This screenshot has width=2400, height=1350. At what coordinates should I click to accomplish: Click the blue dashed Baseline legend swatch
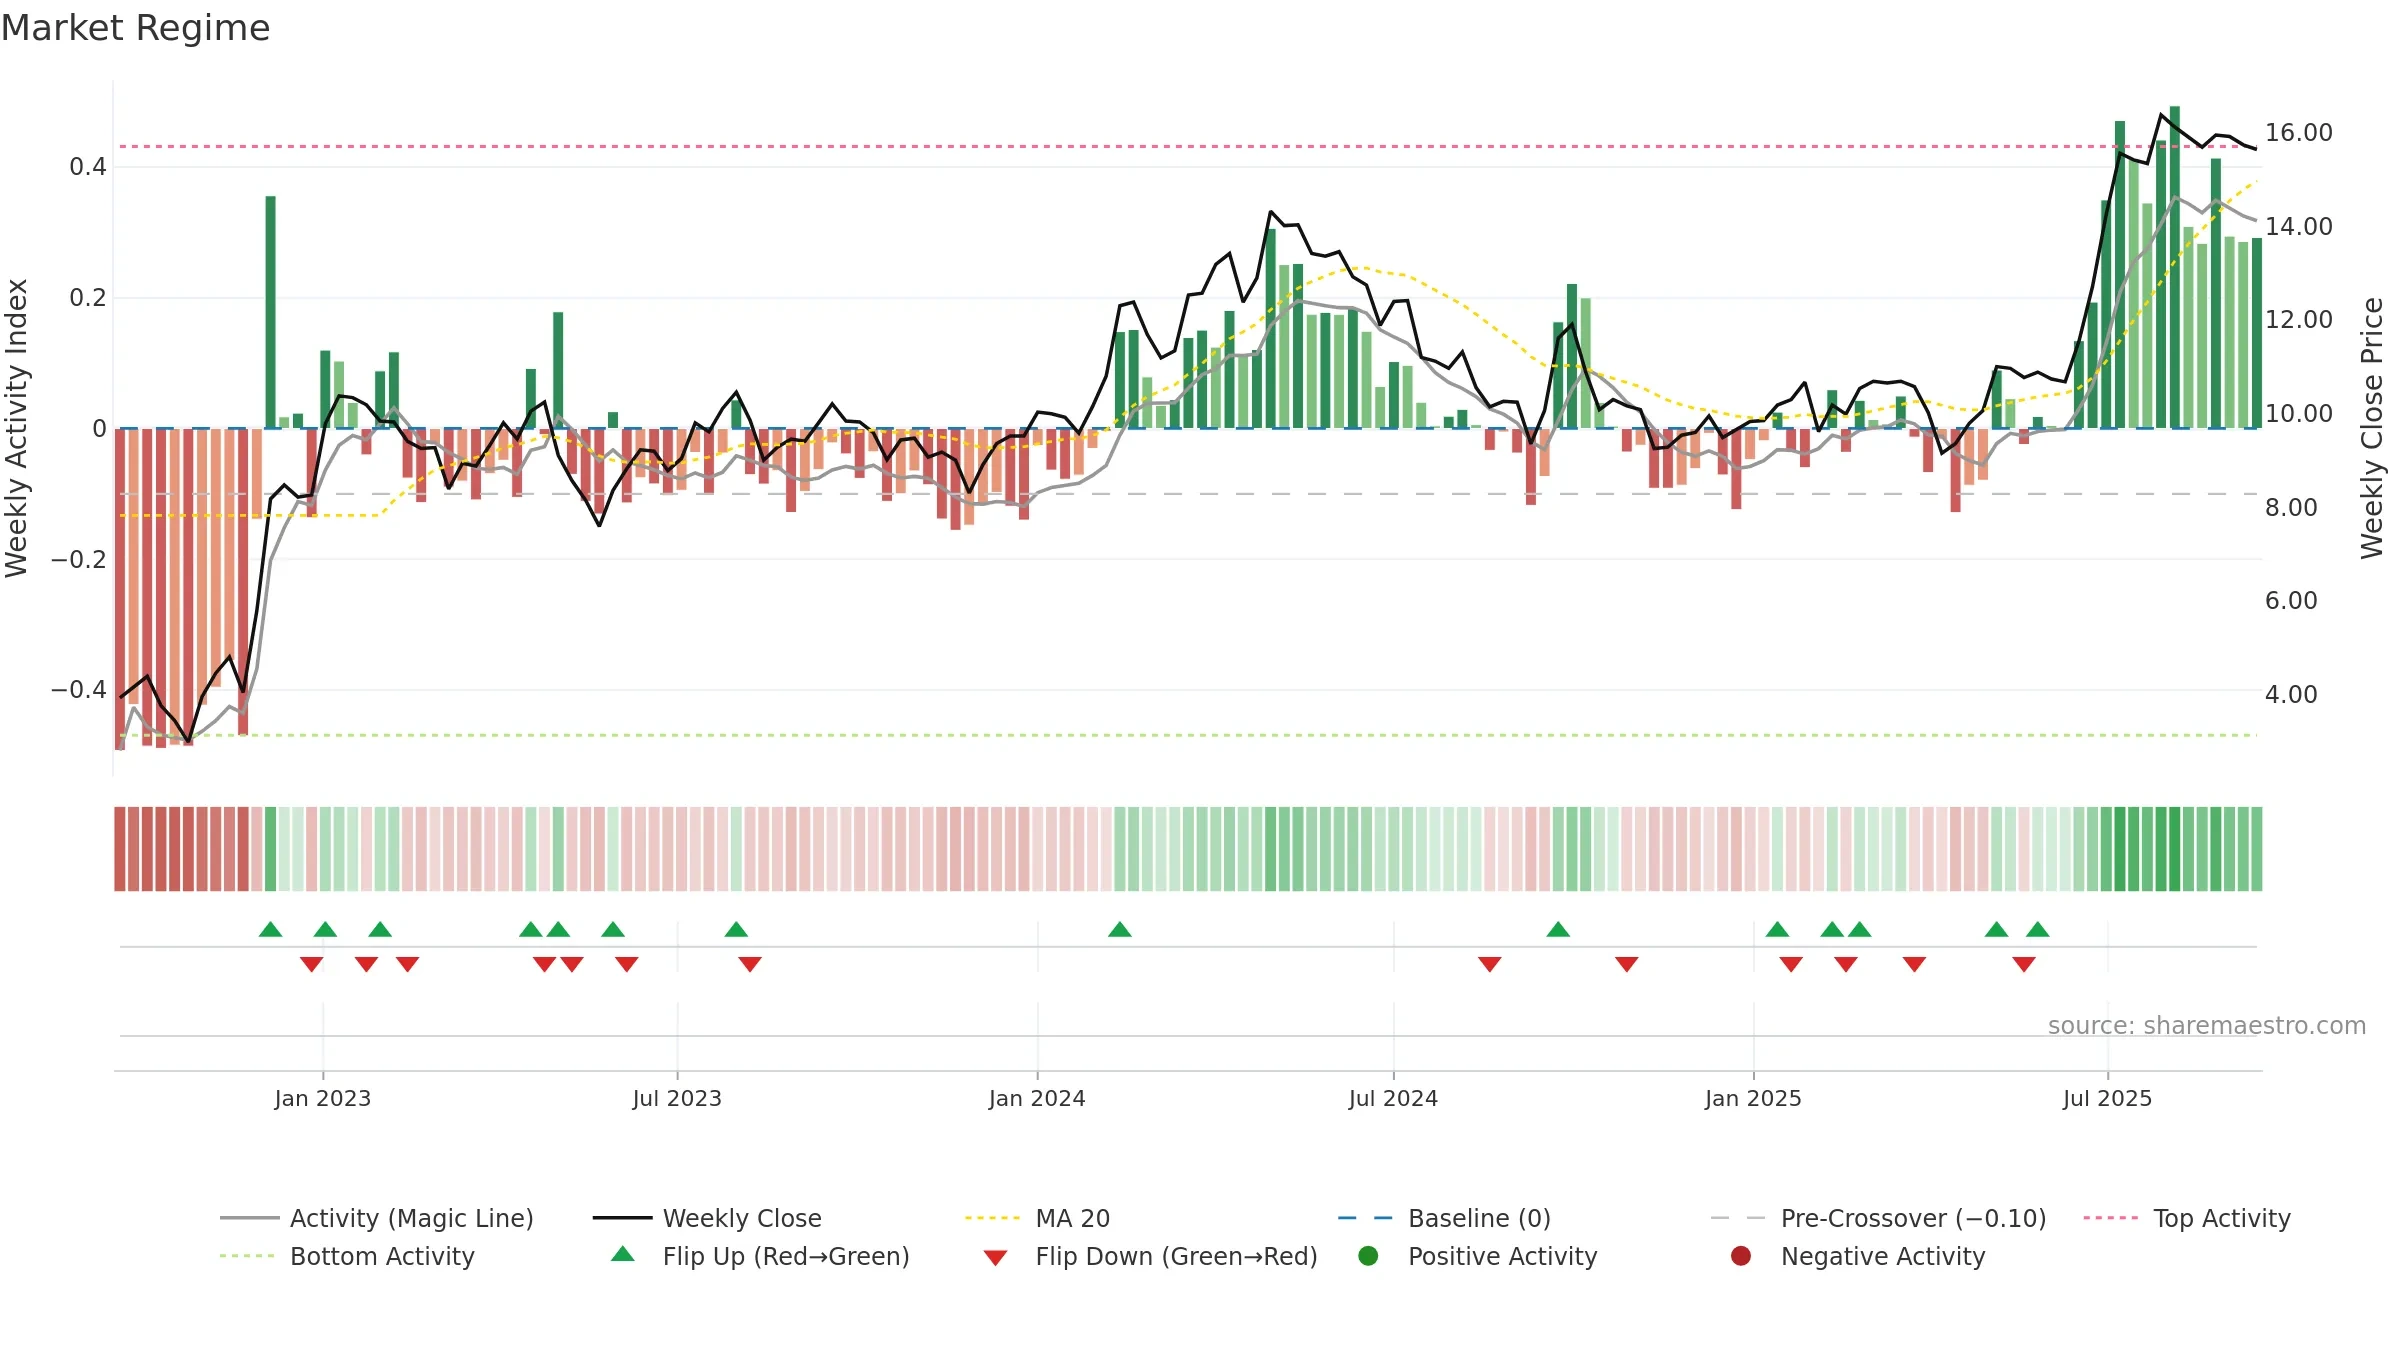click(x=1365, y=1218)
